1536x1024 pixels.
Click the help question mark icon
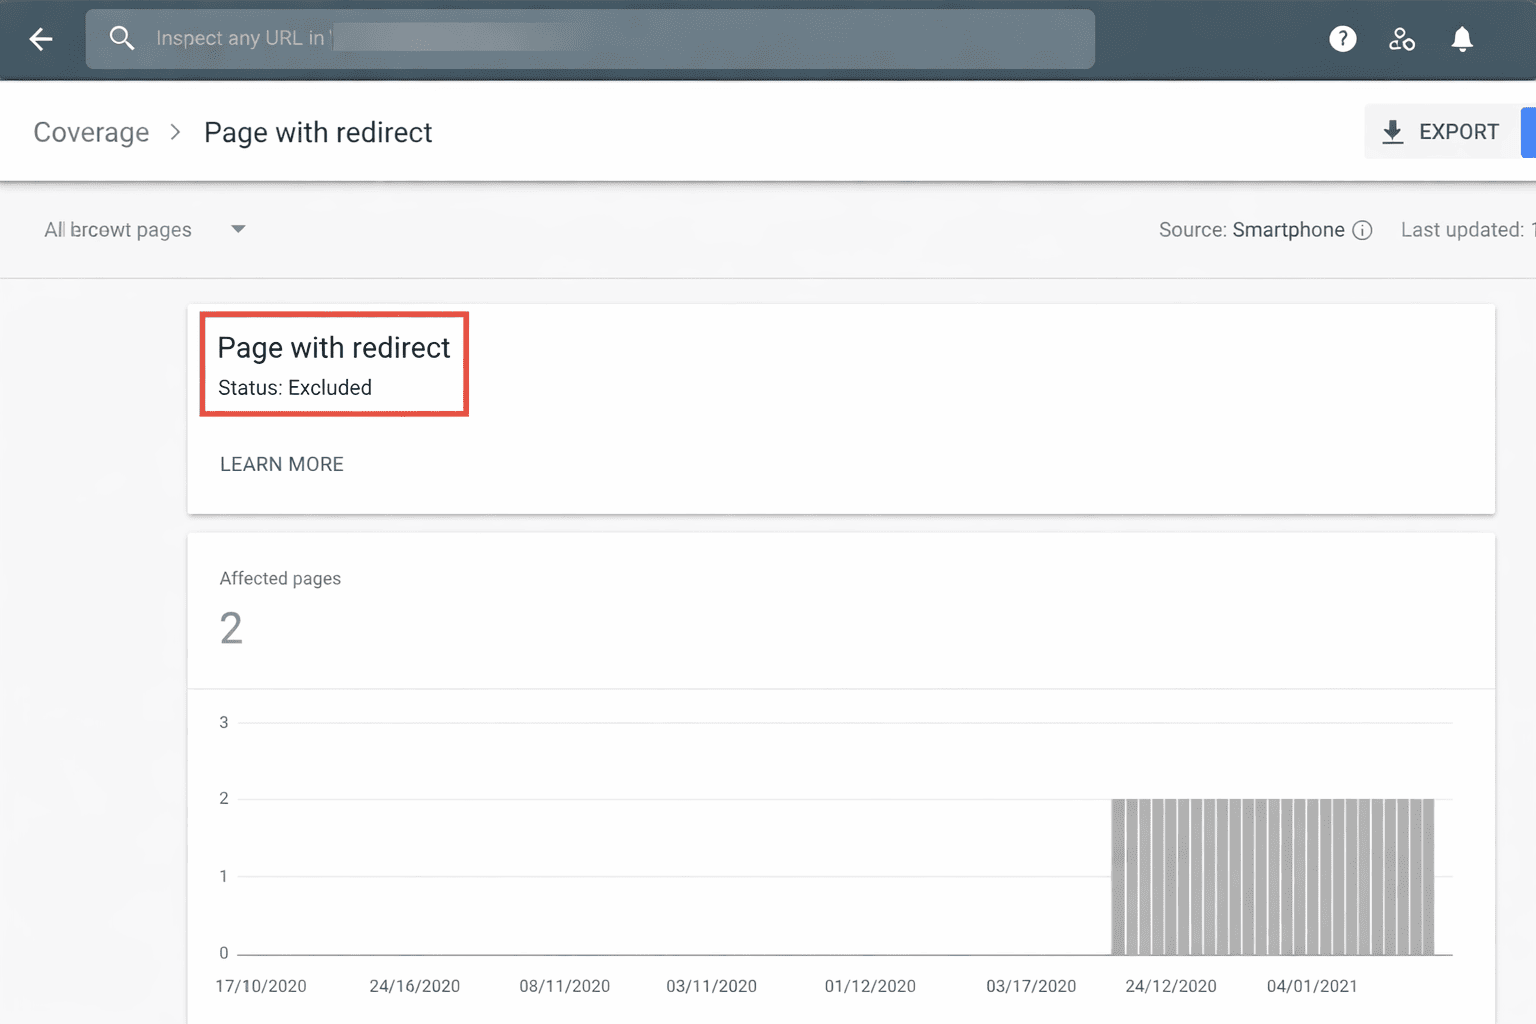(x=1342, y=39)
